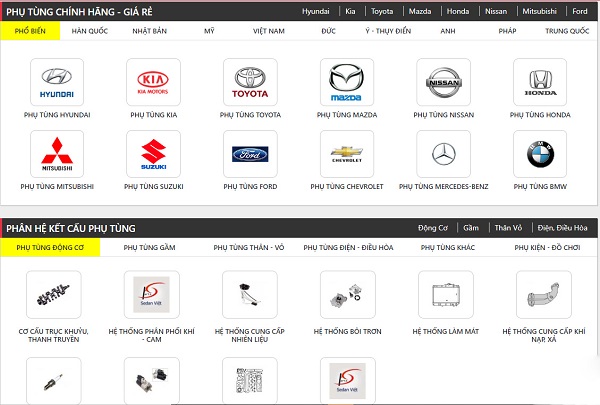Open the Mỹ tab
The width and height of the screenshot is (600, 405).
click(209, 31)
